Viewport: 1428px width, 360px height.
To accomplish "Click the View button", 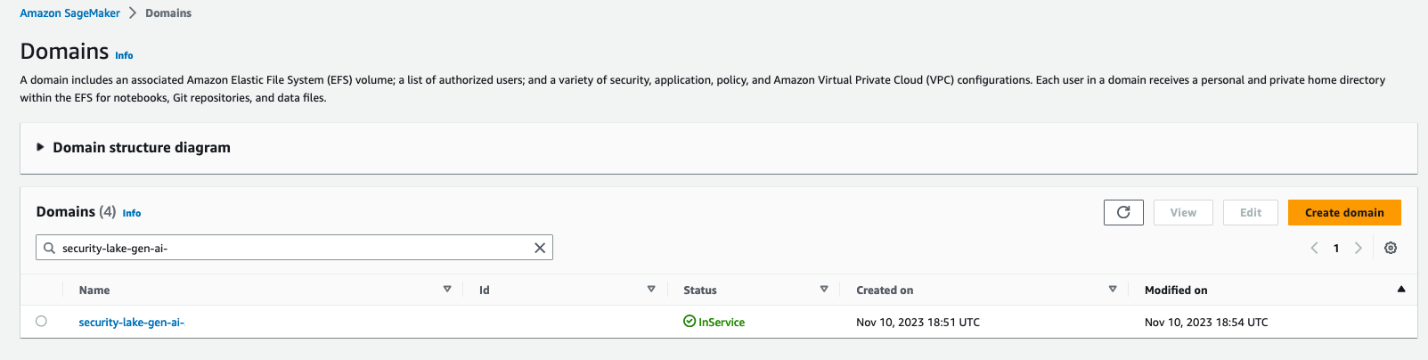I will (1183, 212).
